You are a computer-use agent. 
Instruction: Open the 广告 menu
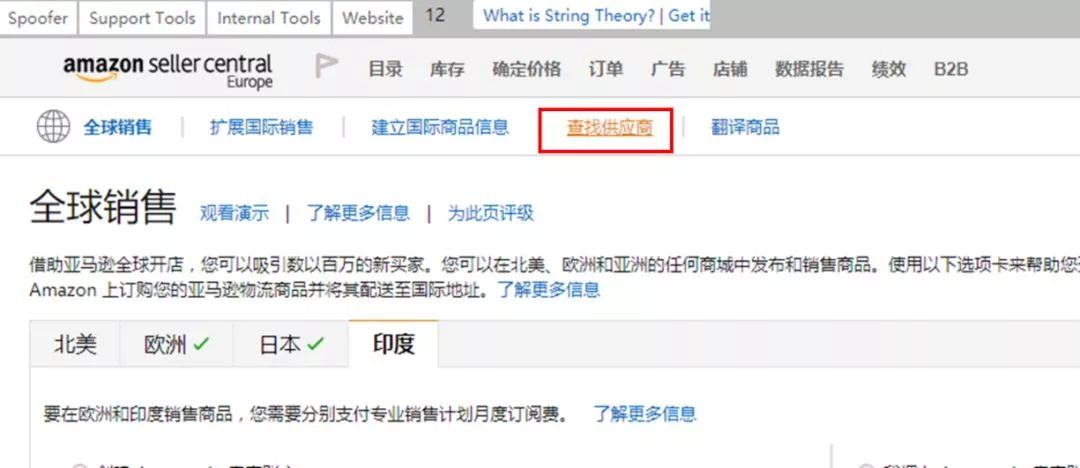coord(667,69)
